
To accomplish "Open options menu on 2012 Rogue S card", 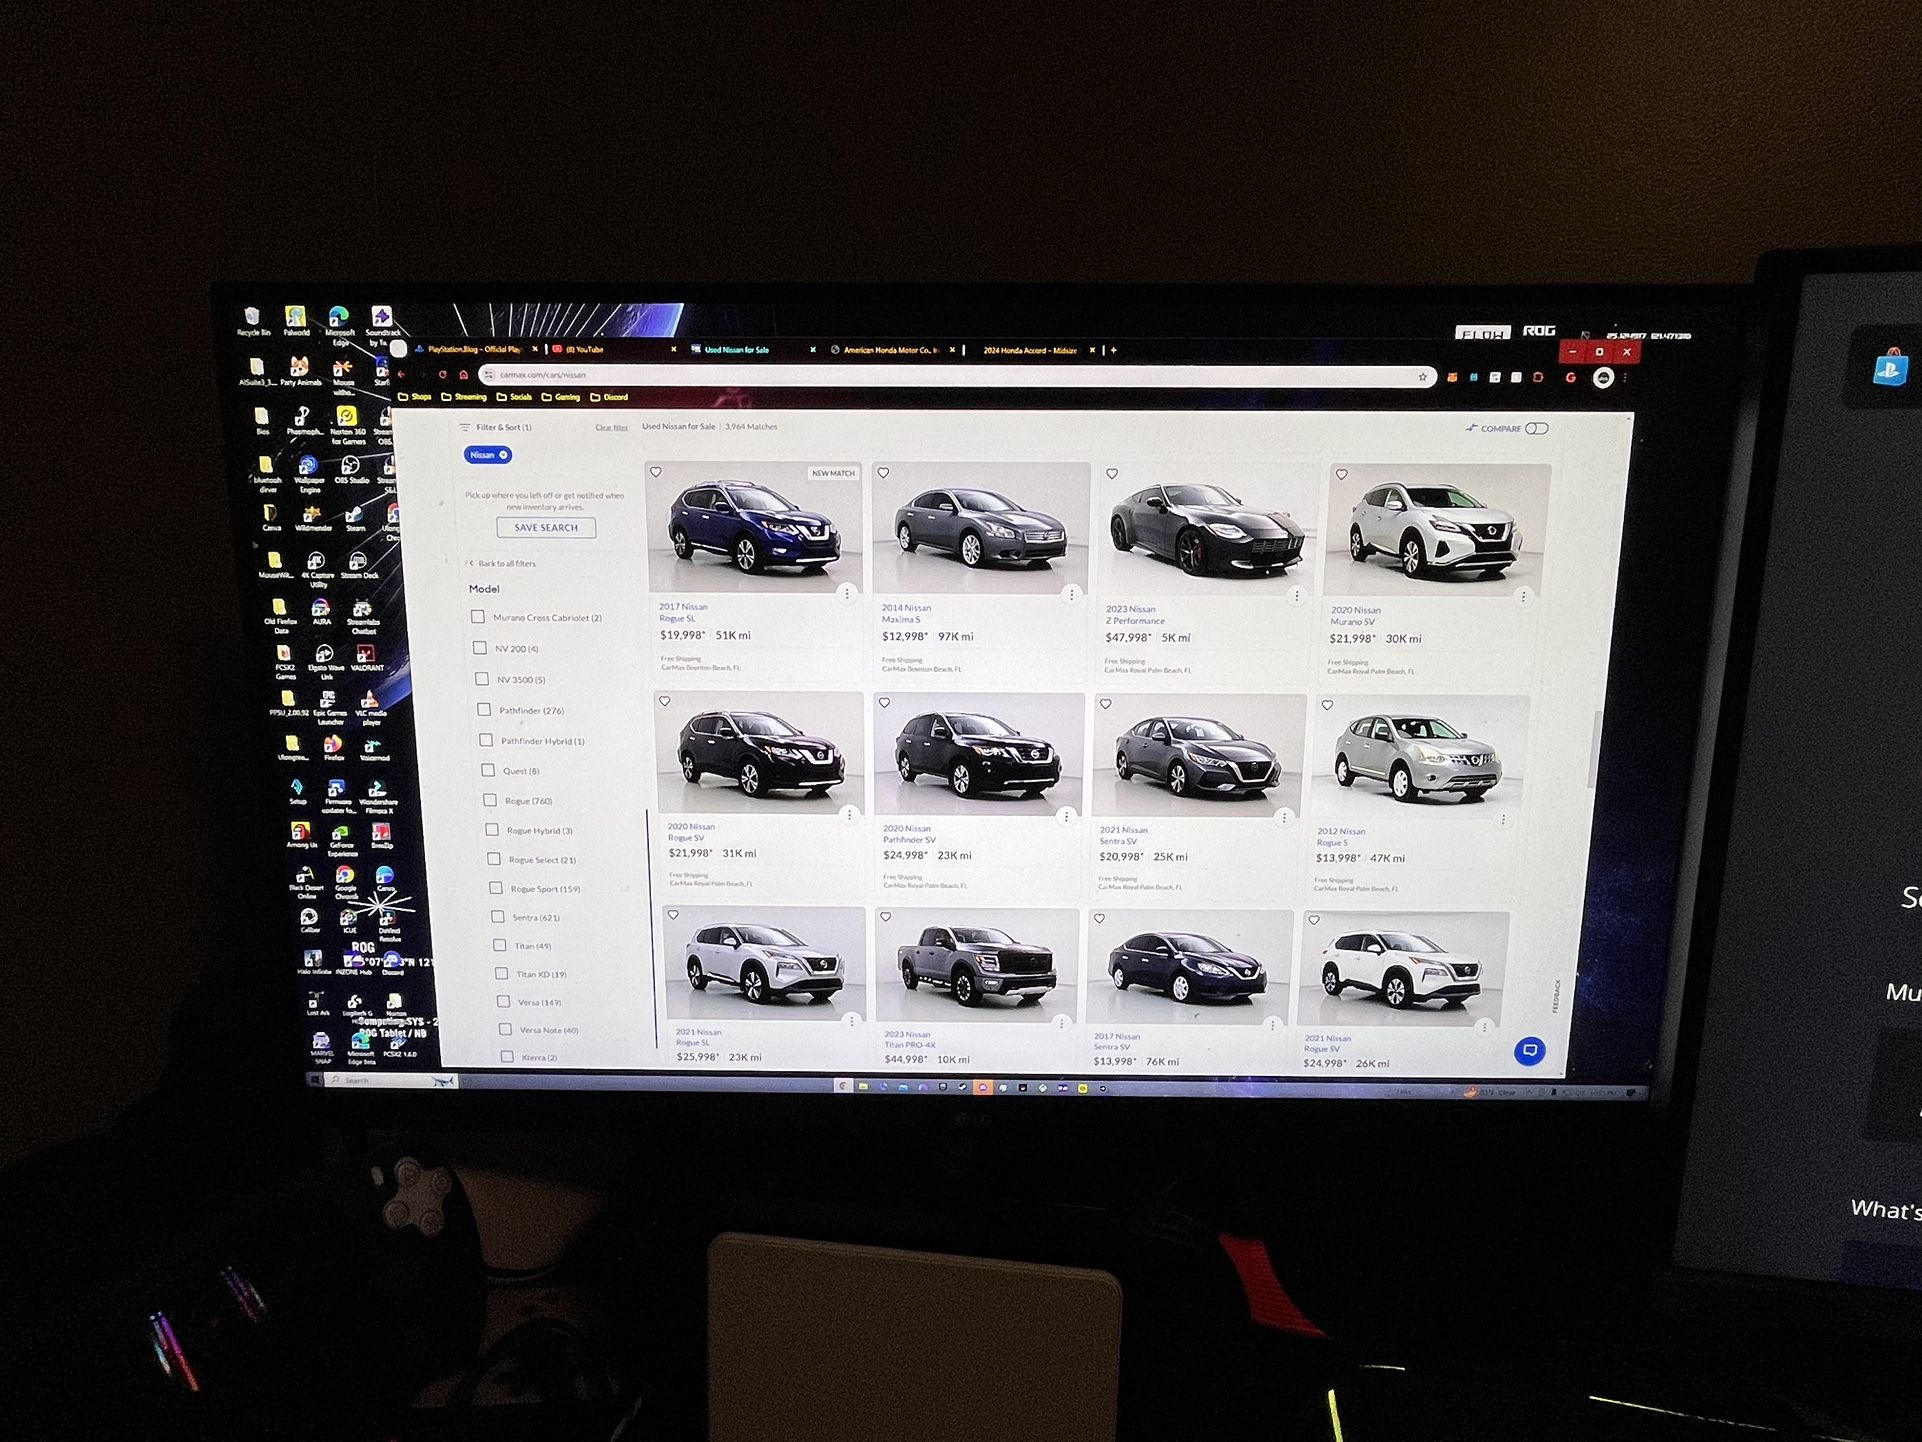I will (1504, 819).
